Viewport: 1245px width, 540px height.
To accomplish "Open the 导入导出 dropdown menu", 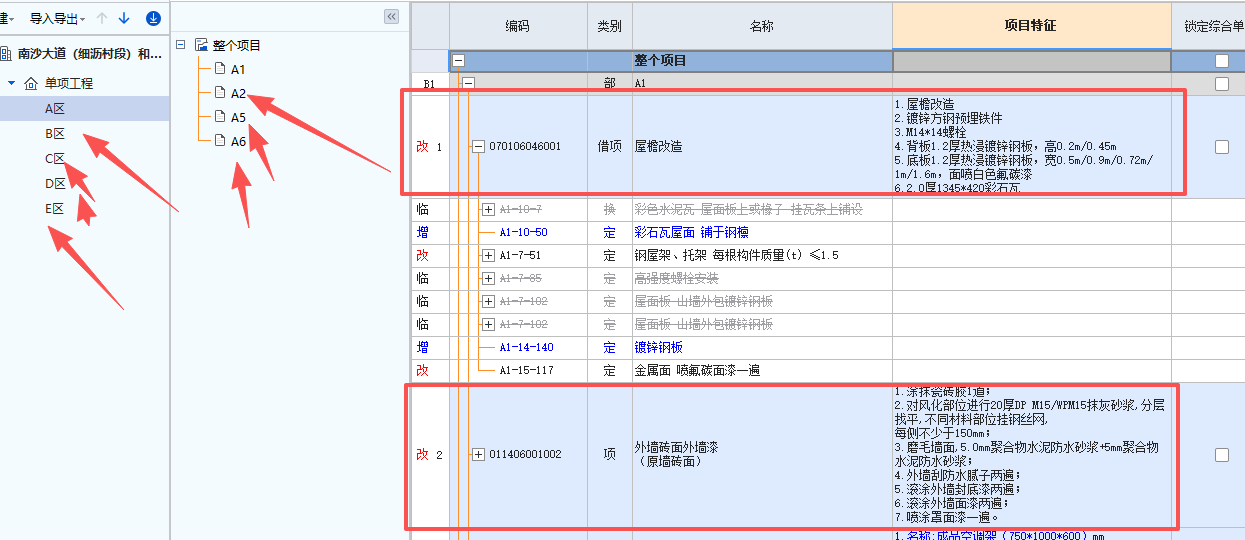I will [58, 18].
